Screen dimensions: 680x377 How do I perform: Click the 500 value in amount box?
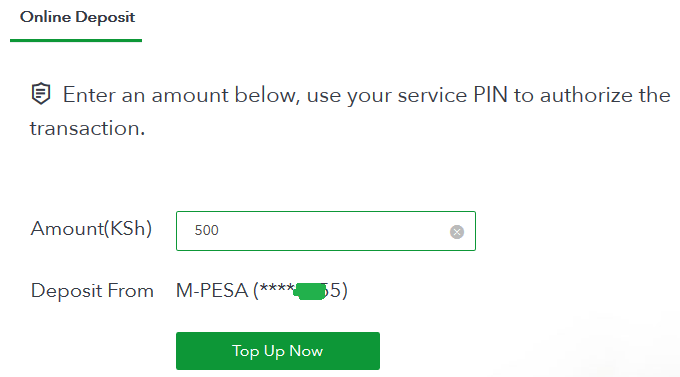pos(206,230)
